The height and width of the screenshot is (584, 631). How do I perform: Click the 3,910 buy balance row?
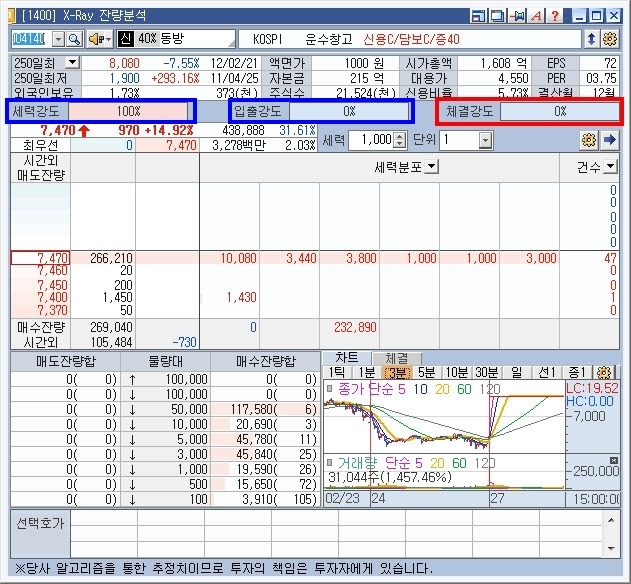pos(266,499)
